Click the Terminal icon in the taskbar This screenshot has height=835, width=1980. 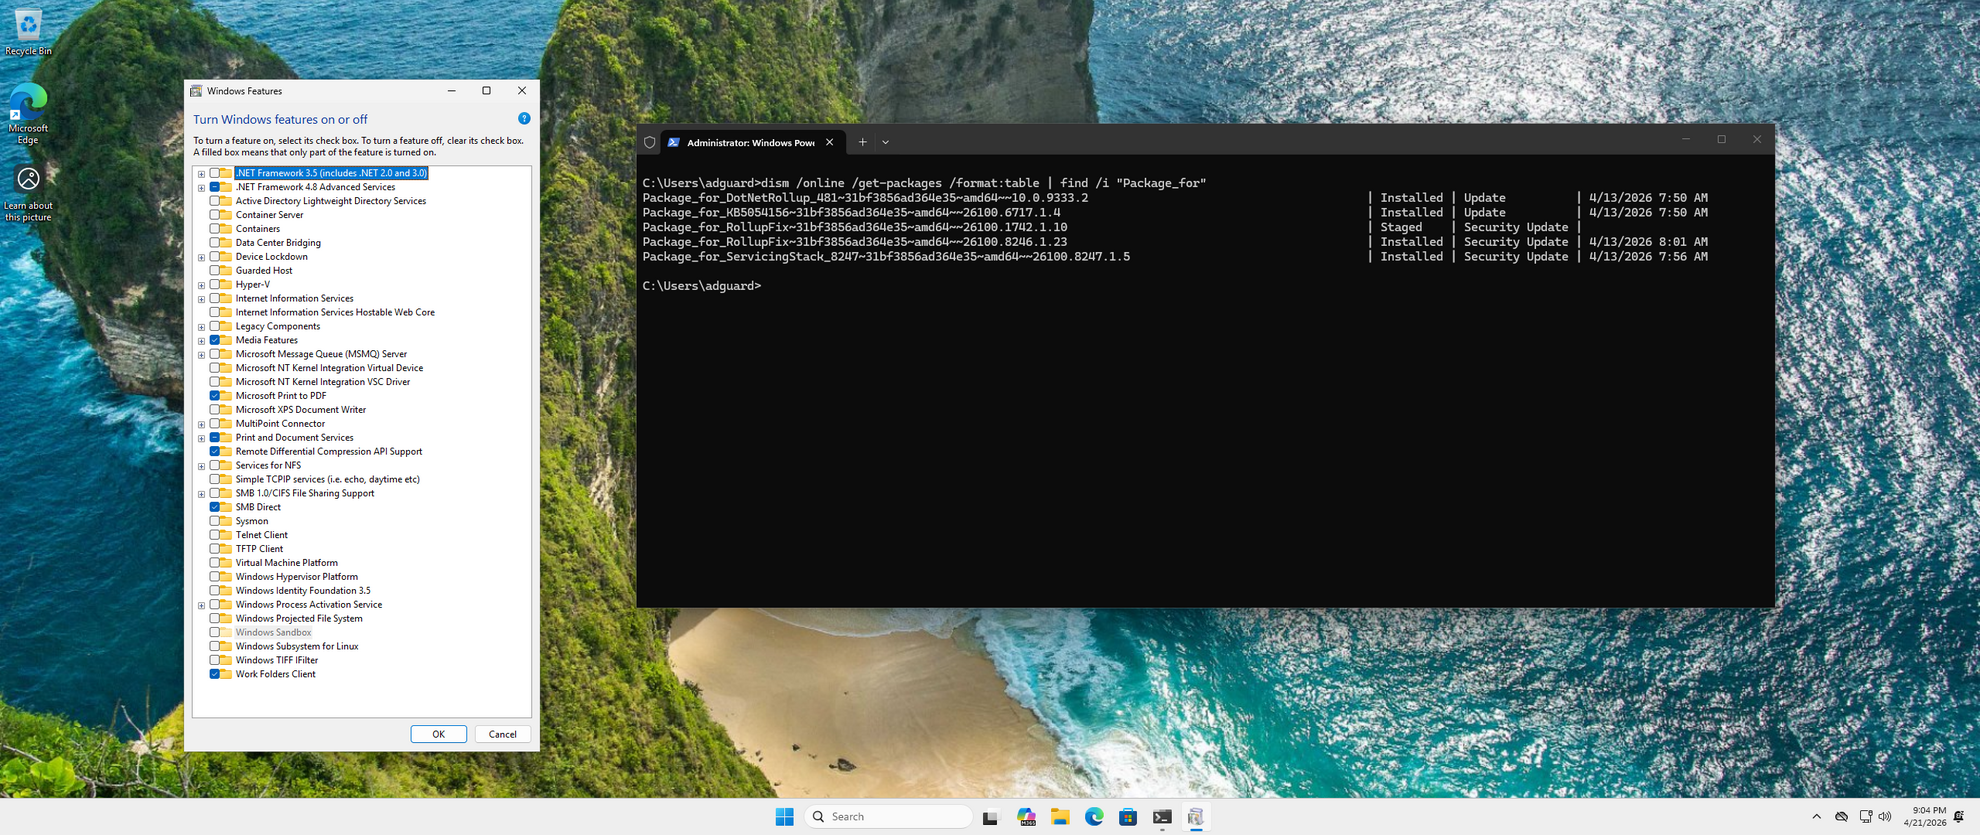click(1162, 817)
